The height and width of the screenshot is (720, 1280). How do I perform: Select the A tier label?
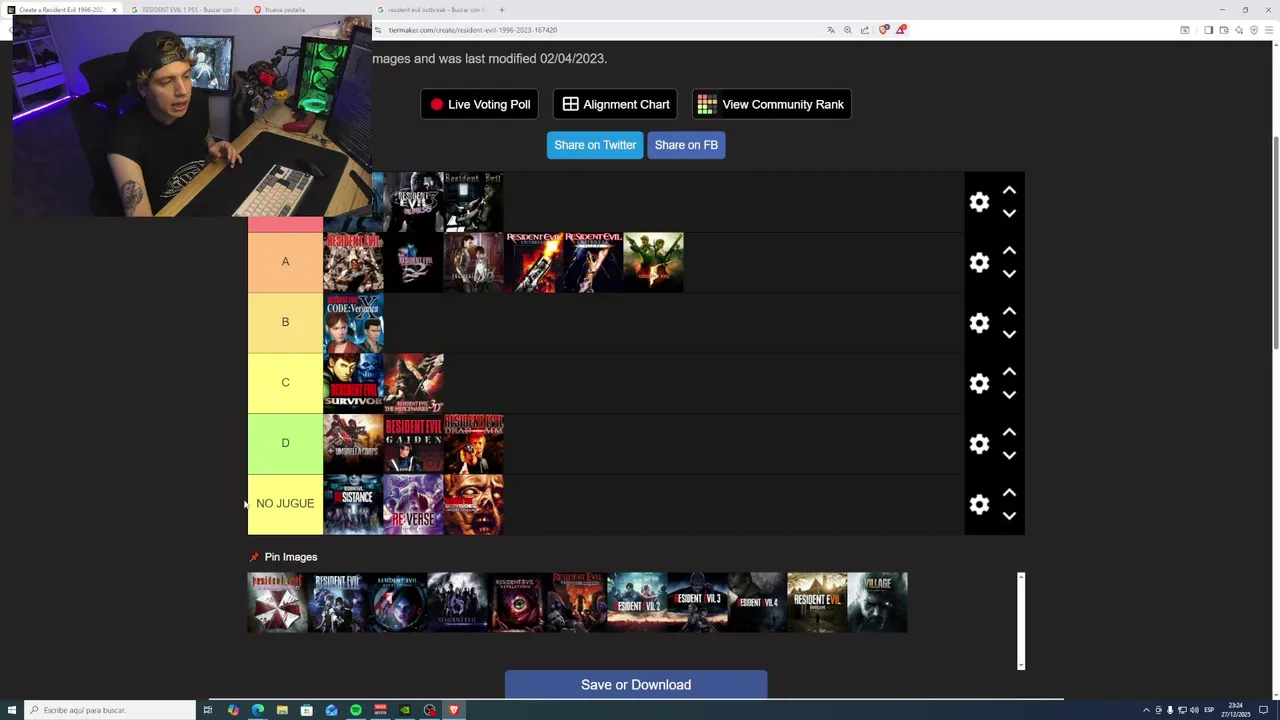[x=285, y=262]
